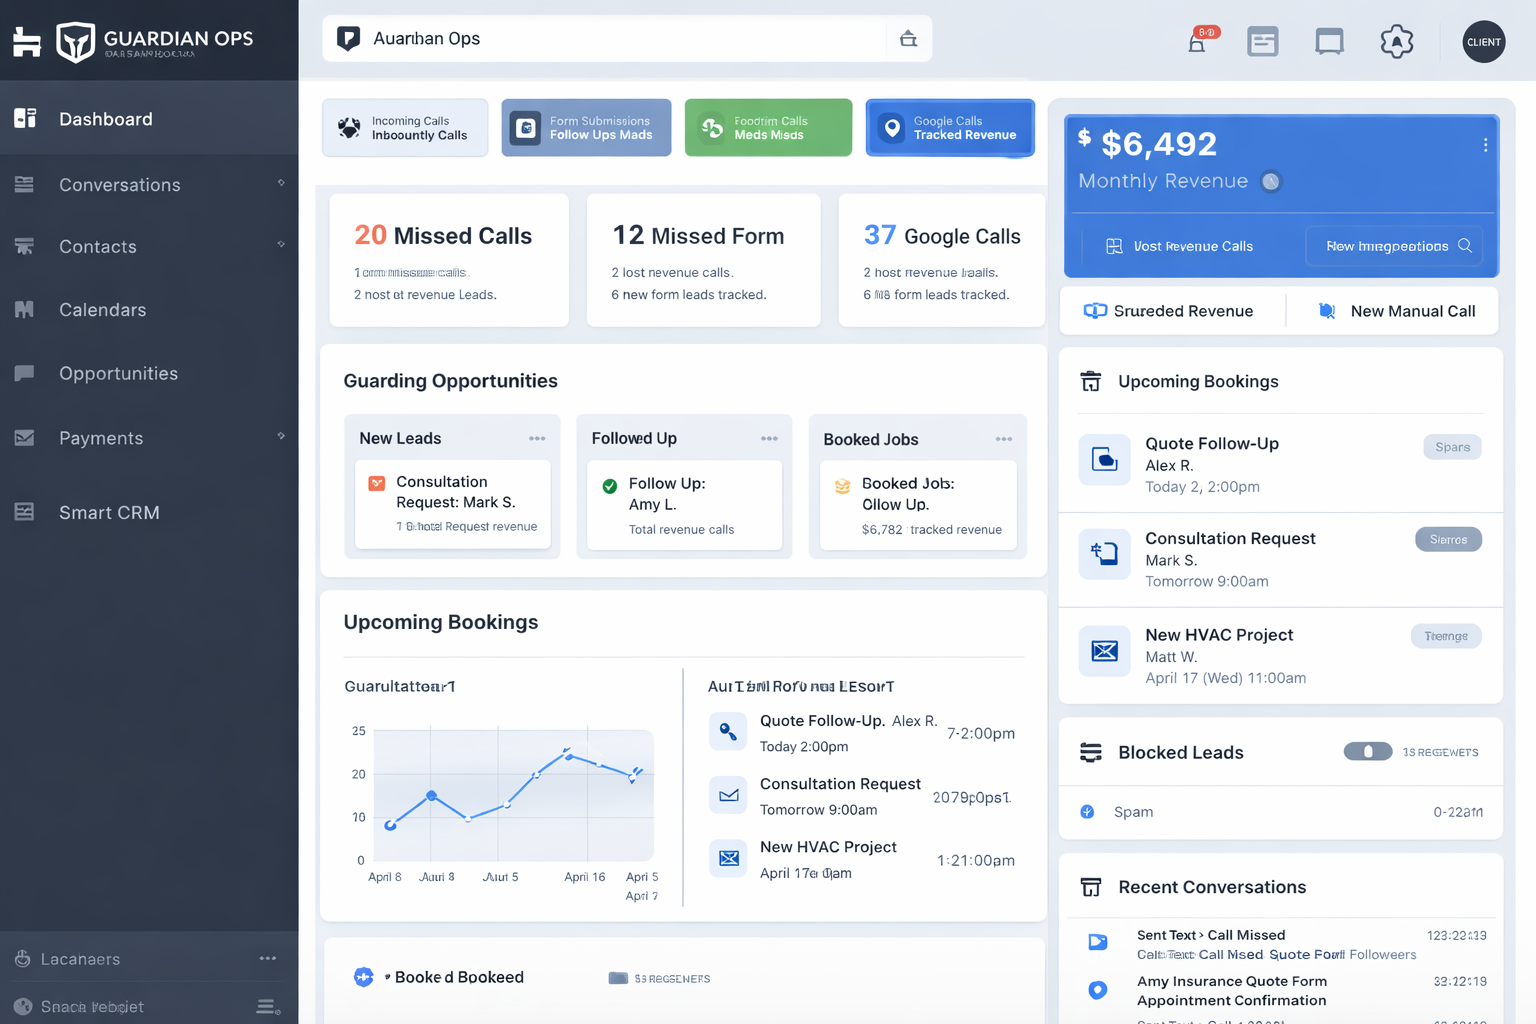The width and height of the screenshot is (1536, 1024).
Task: Open the settings gear in the top bar
Action: tap(1397, 42)
